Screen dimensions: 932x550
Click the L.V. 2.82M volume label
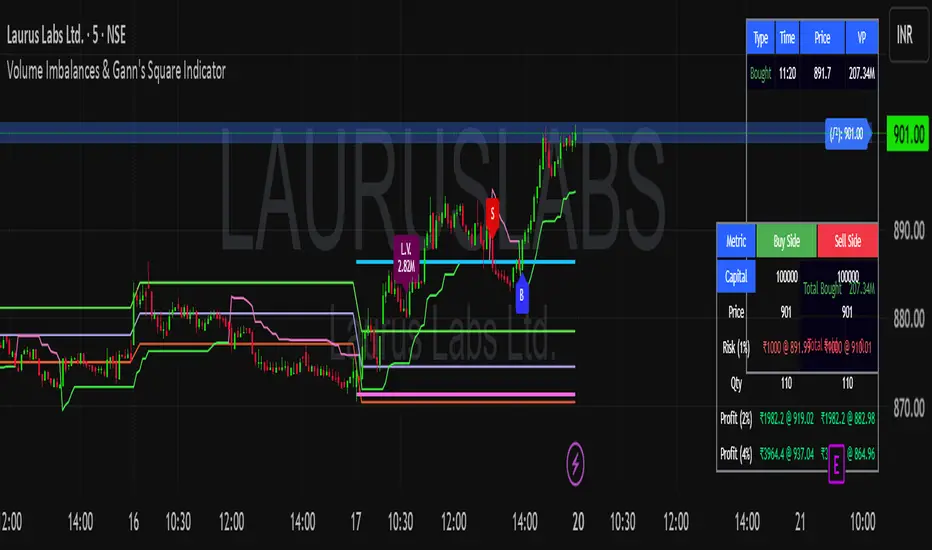[x=407, y=258]
